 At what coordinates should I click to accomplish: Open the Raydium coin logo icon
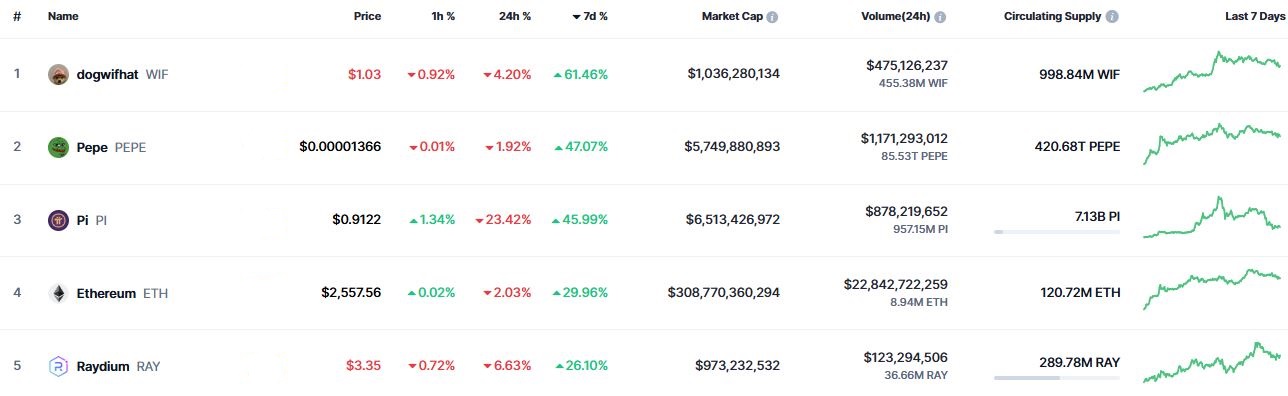coord(58,366)
